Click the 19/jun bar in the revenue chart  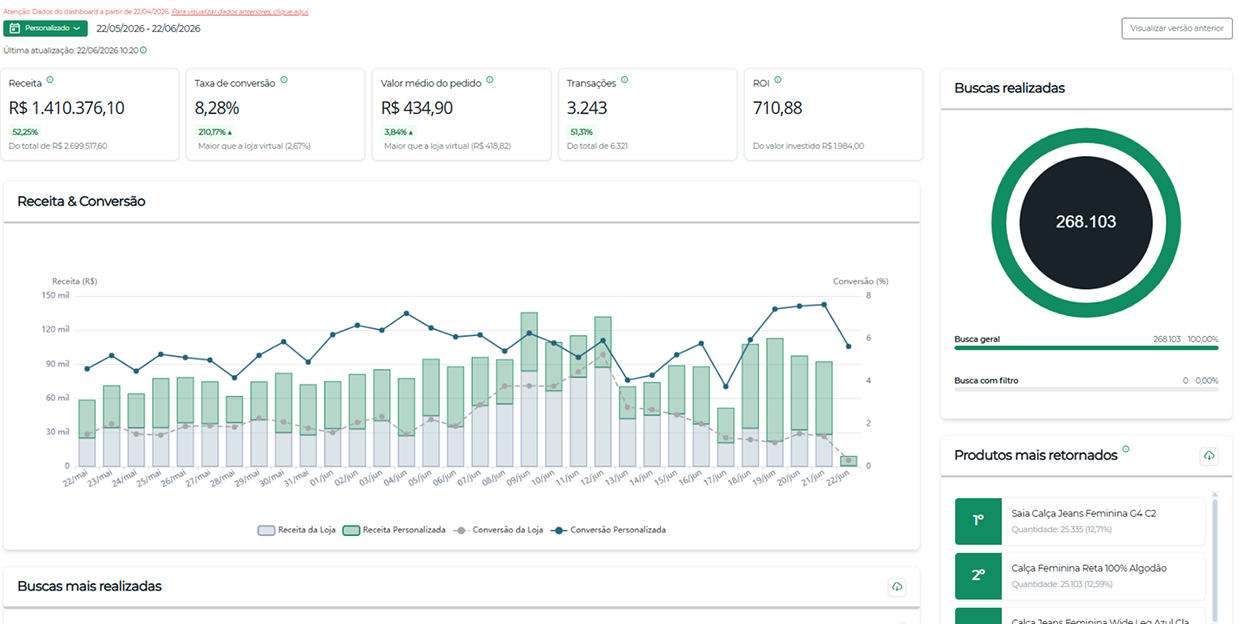pyautogui.click(x=775, y=402)
